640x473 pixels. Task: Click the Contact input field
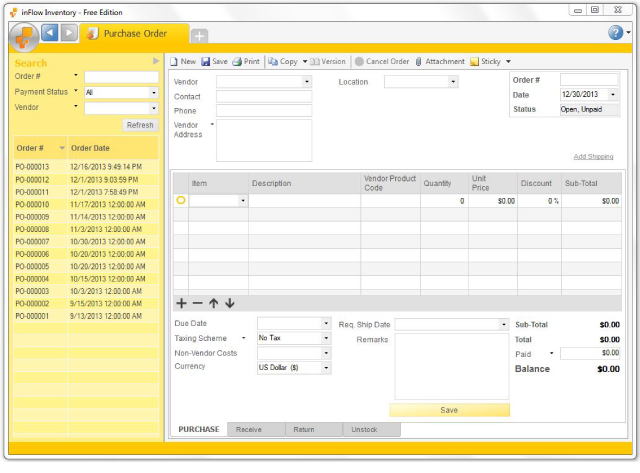tap(264, 97)
